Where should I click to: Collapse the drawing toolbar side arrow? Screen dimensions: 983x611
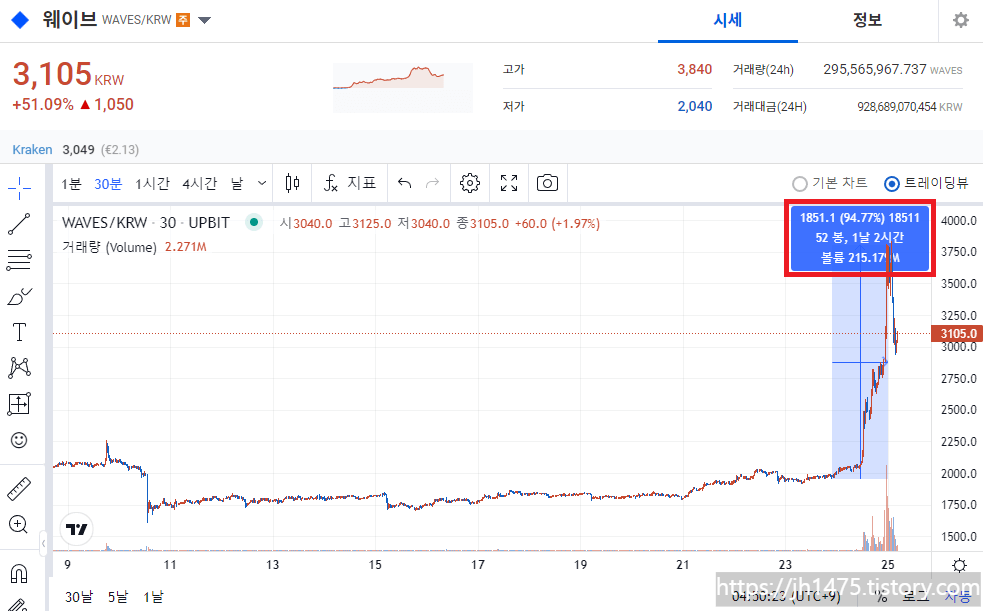pyautogui.click(x=43, y=543)
